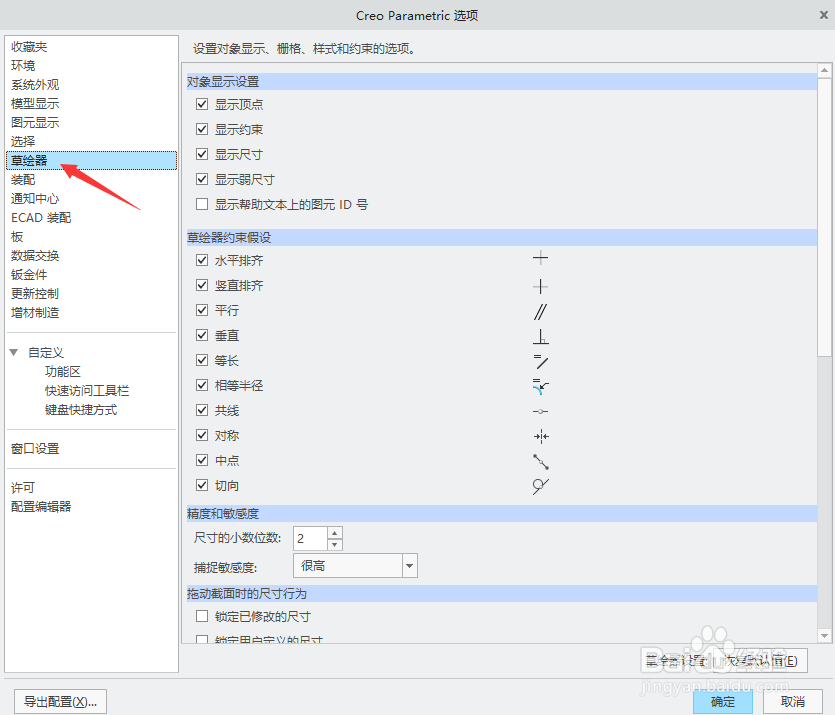
Task: Click the 尺寸的小数位数 input field
Action: (x=310, y=538)
